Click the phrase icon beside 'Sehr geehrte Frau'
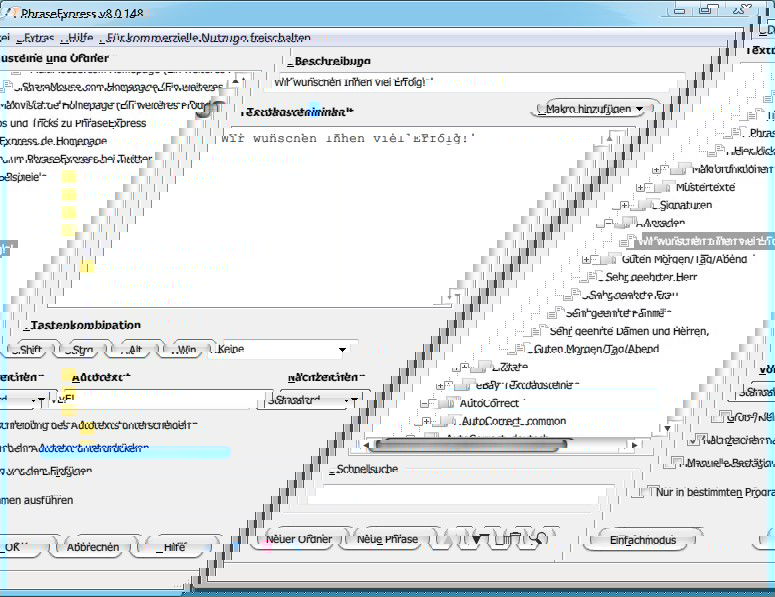The height and width of the screenshot is (597, 775). point(571,295)
